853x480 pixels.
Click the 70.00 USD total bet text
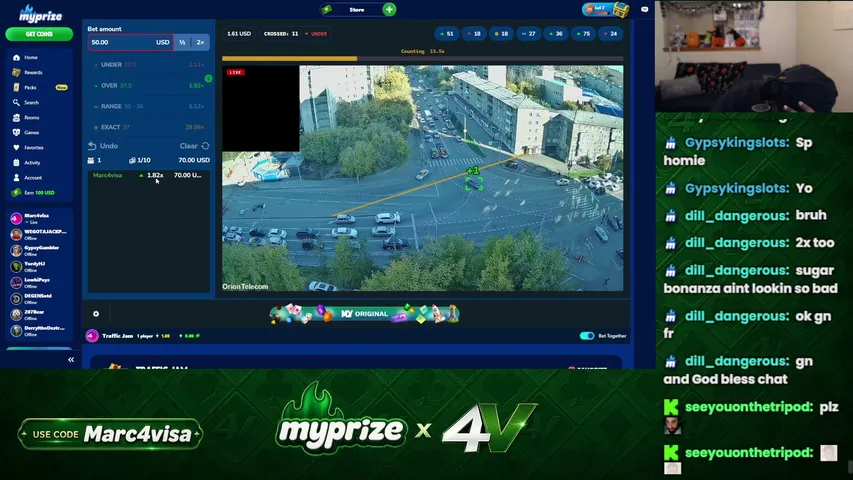point(194,160)
